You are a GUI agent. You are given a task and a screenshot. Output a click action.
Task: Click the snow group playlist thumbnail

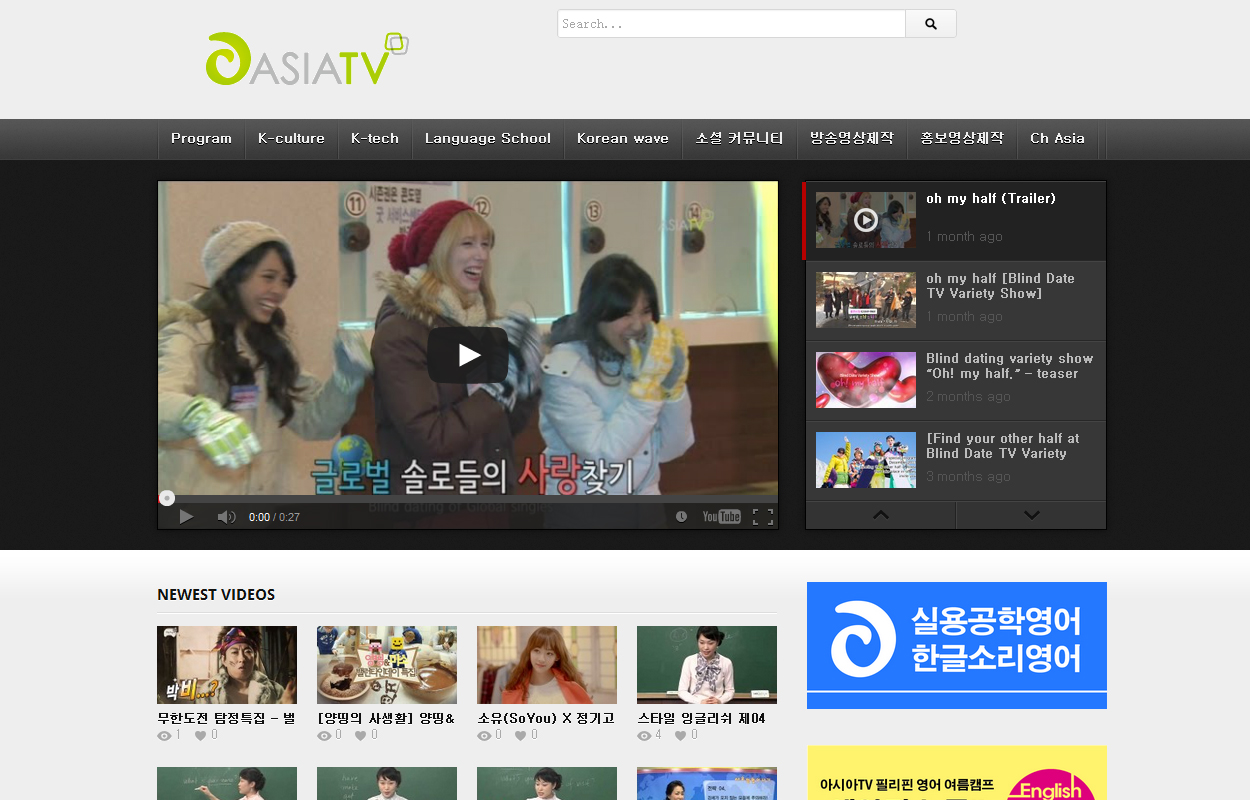pyautogui.click(x=866, y=460)
